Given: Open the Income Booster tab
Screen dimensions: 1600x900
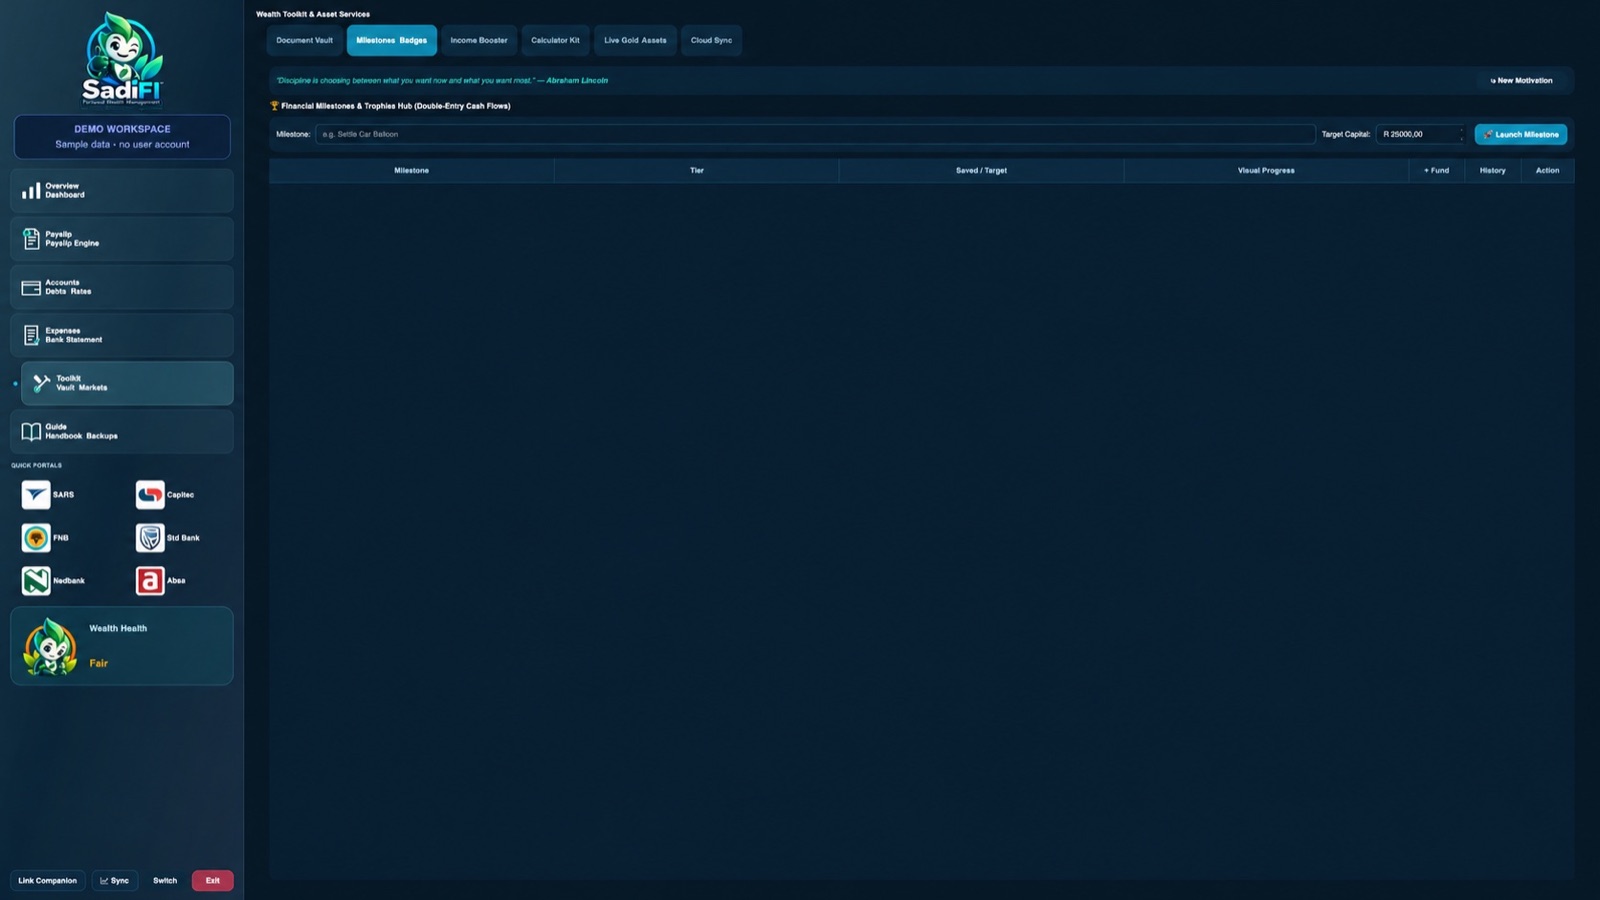Looking at the screenshot, I should click(479, 40).
